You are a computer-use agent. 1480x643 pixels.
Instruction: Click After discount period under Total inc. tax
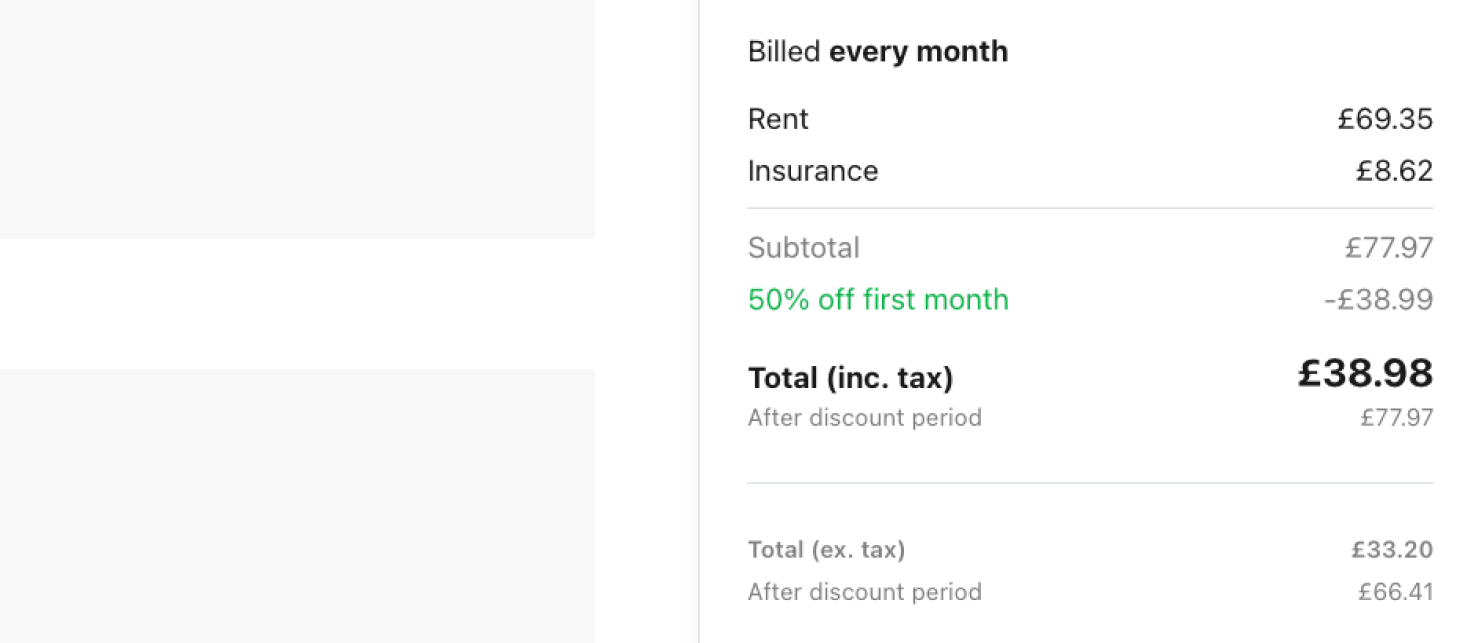[x=865, y=417]
